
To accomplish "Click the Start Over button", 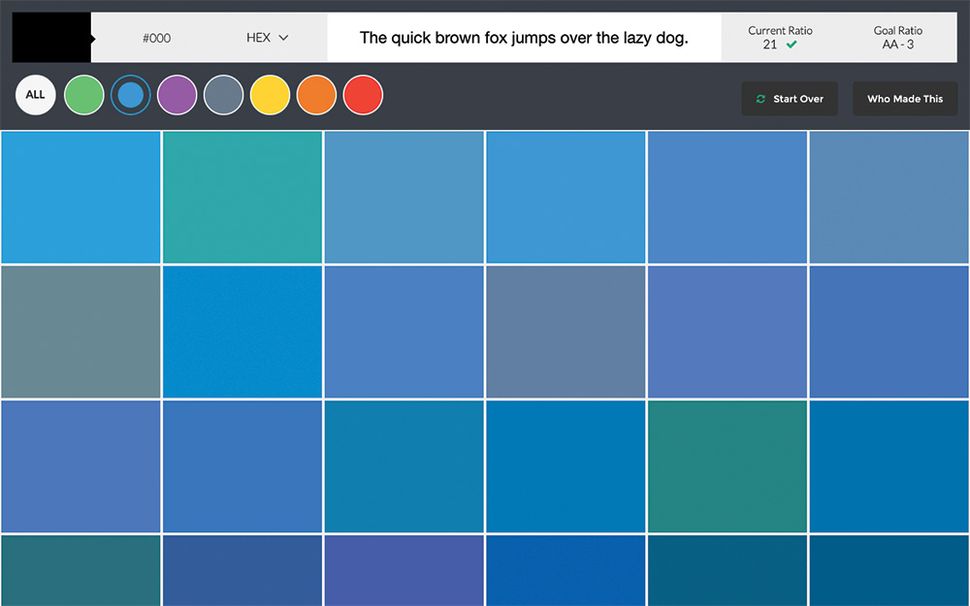I will [789, 99].
